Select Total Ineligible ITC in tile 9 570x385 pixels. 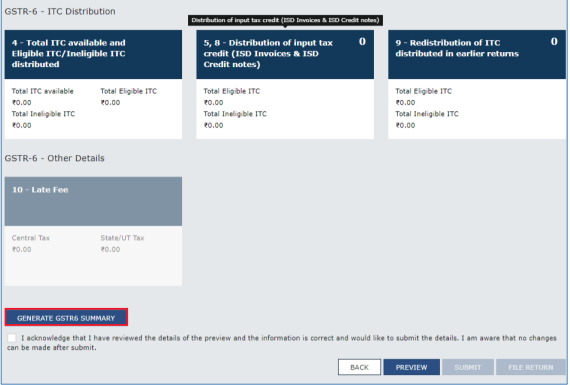[427, 114]
